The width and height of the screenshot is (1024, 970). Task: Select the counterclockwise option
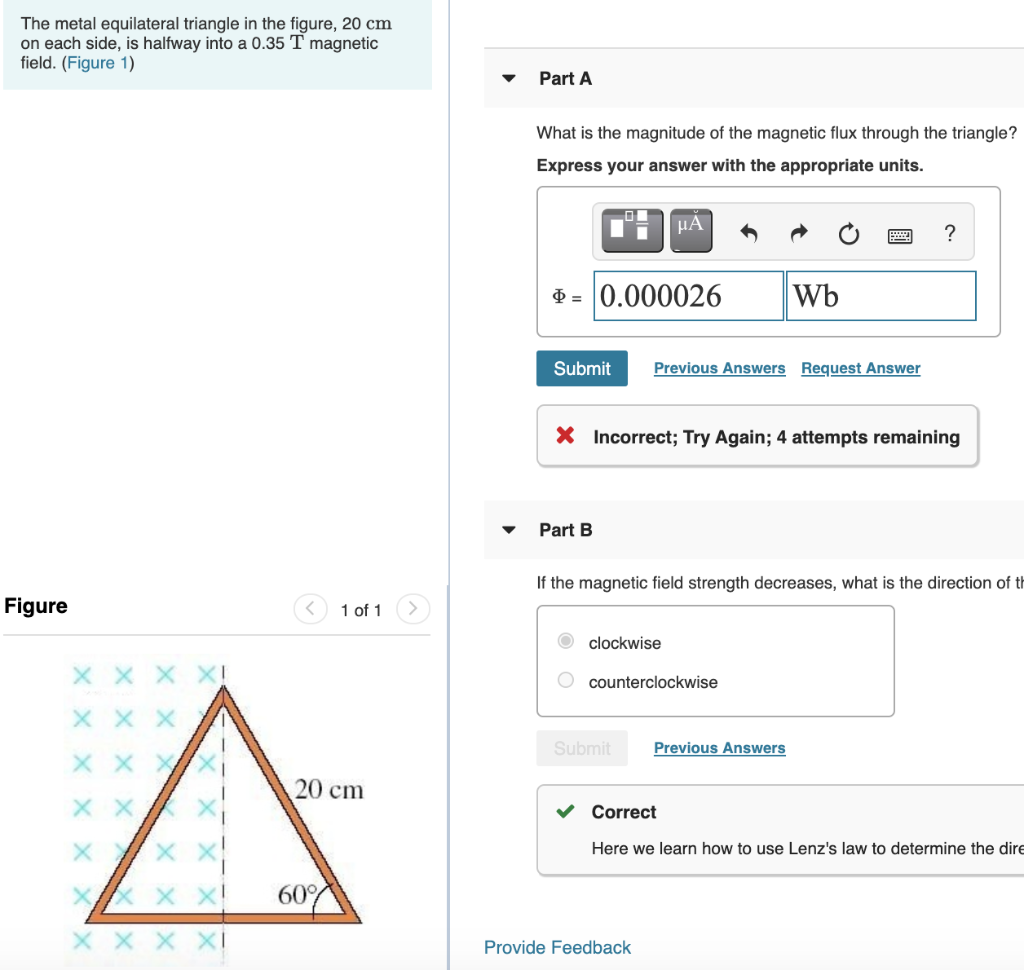point(565,679)
